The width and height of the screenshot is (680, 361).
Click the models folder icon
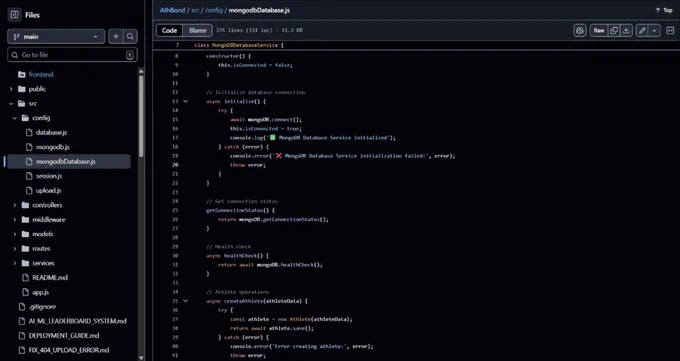[25, 234]
